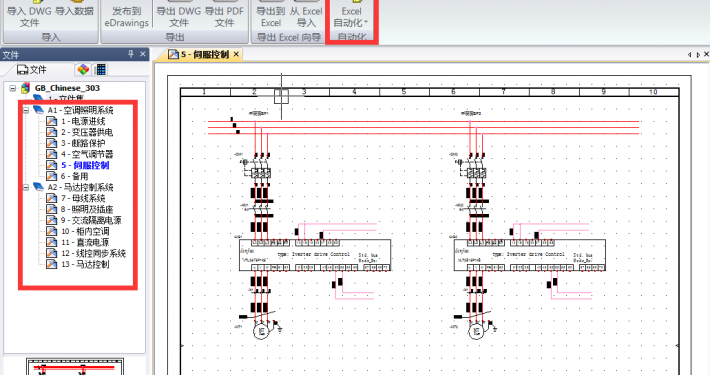Click Import from Excel (从 Excel 导入)
710x375 pixels.
coord(306,16)
